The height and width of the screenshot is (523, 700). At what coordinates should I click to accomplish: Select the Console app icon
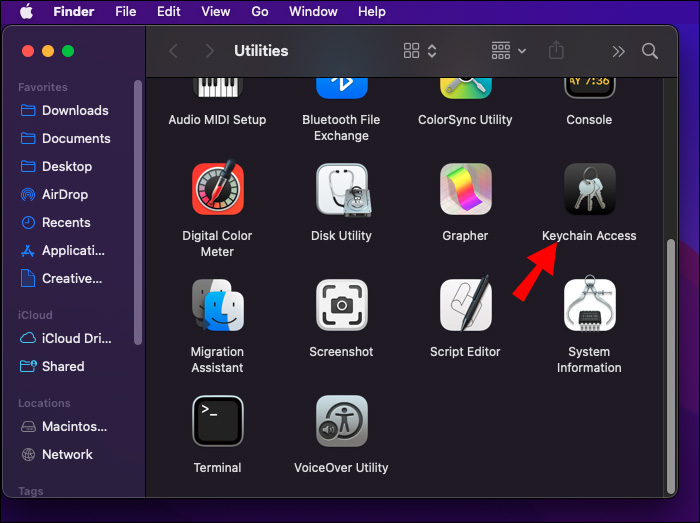click(x=589, y=88)
